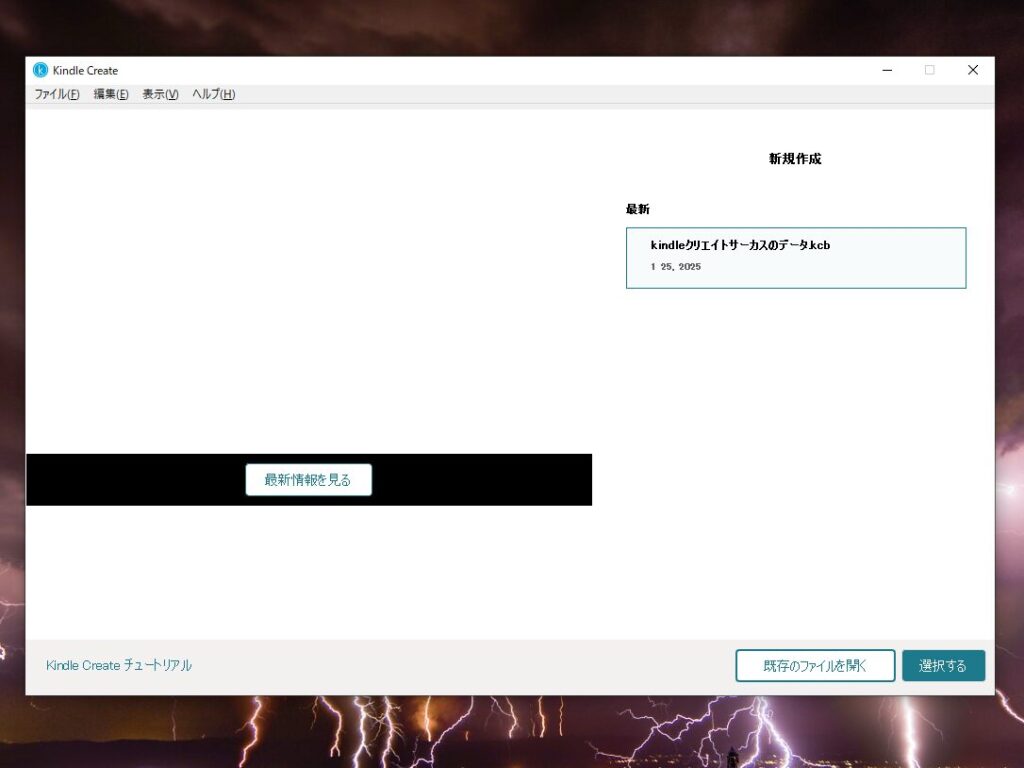Image resolution: width=1024 pixels, height=768 pixels.
Task: Click the Kindle Create app icon in title bar
Action: (x=40, y=70)
